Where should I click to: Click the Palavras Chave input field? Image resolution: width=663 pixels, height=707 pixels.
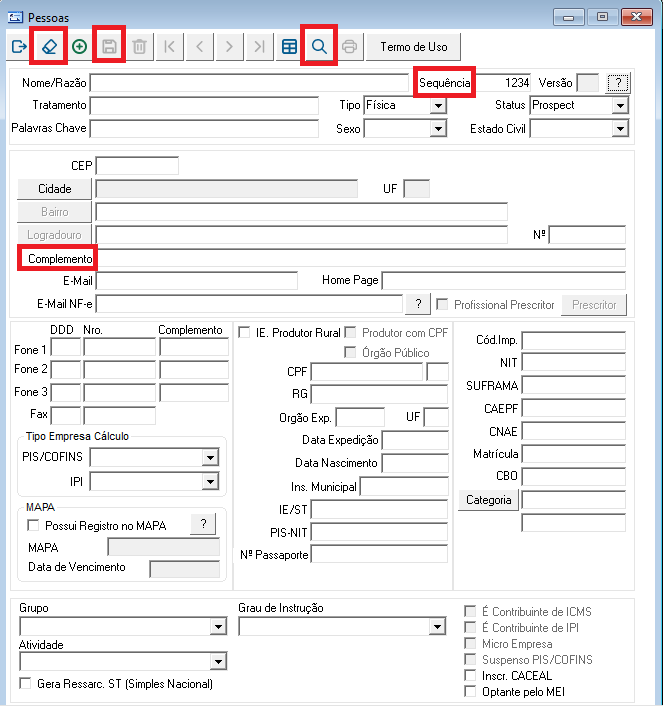click(204, 129)
